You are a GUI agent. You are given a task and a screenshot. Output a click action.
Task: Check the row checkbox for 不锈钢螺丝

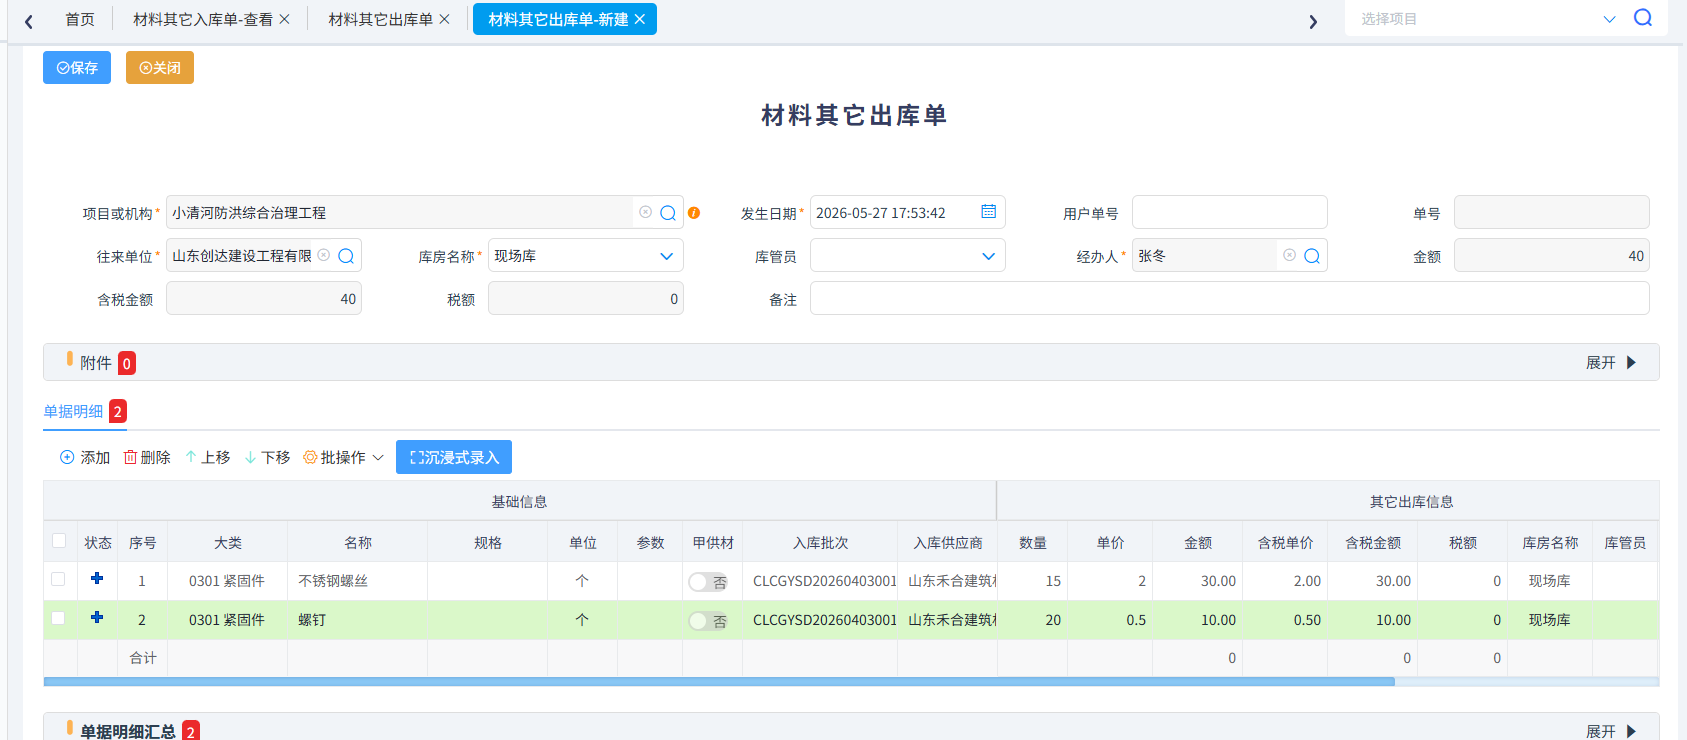(58, 579)
